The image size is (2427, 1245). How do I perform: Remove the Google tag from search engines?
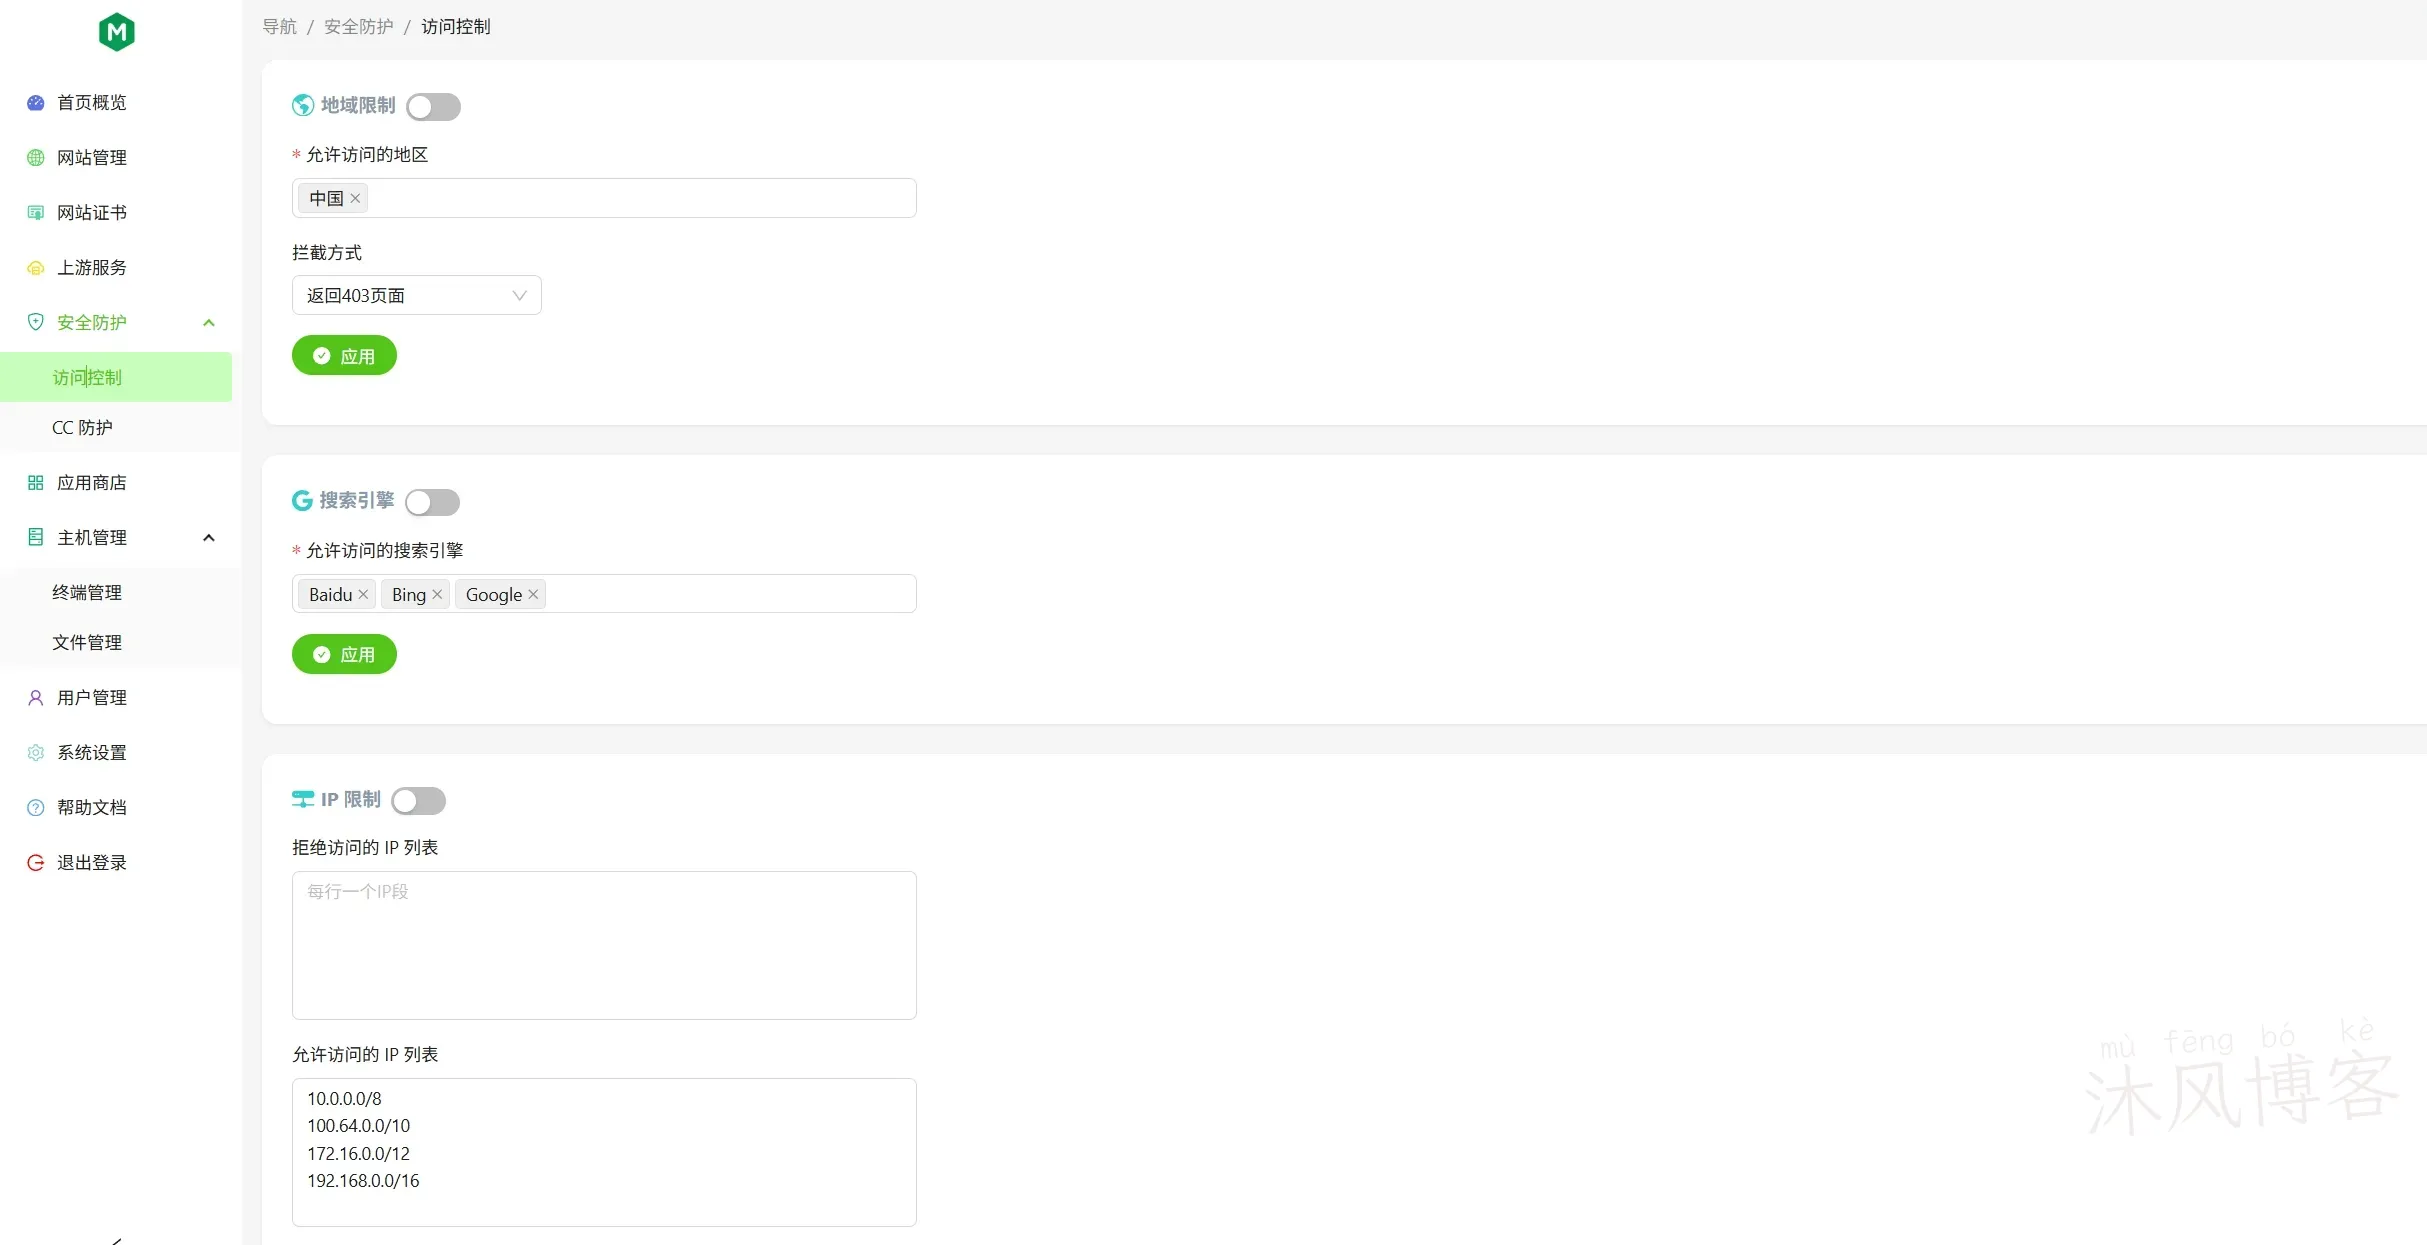534,593
